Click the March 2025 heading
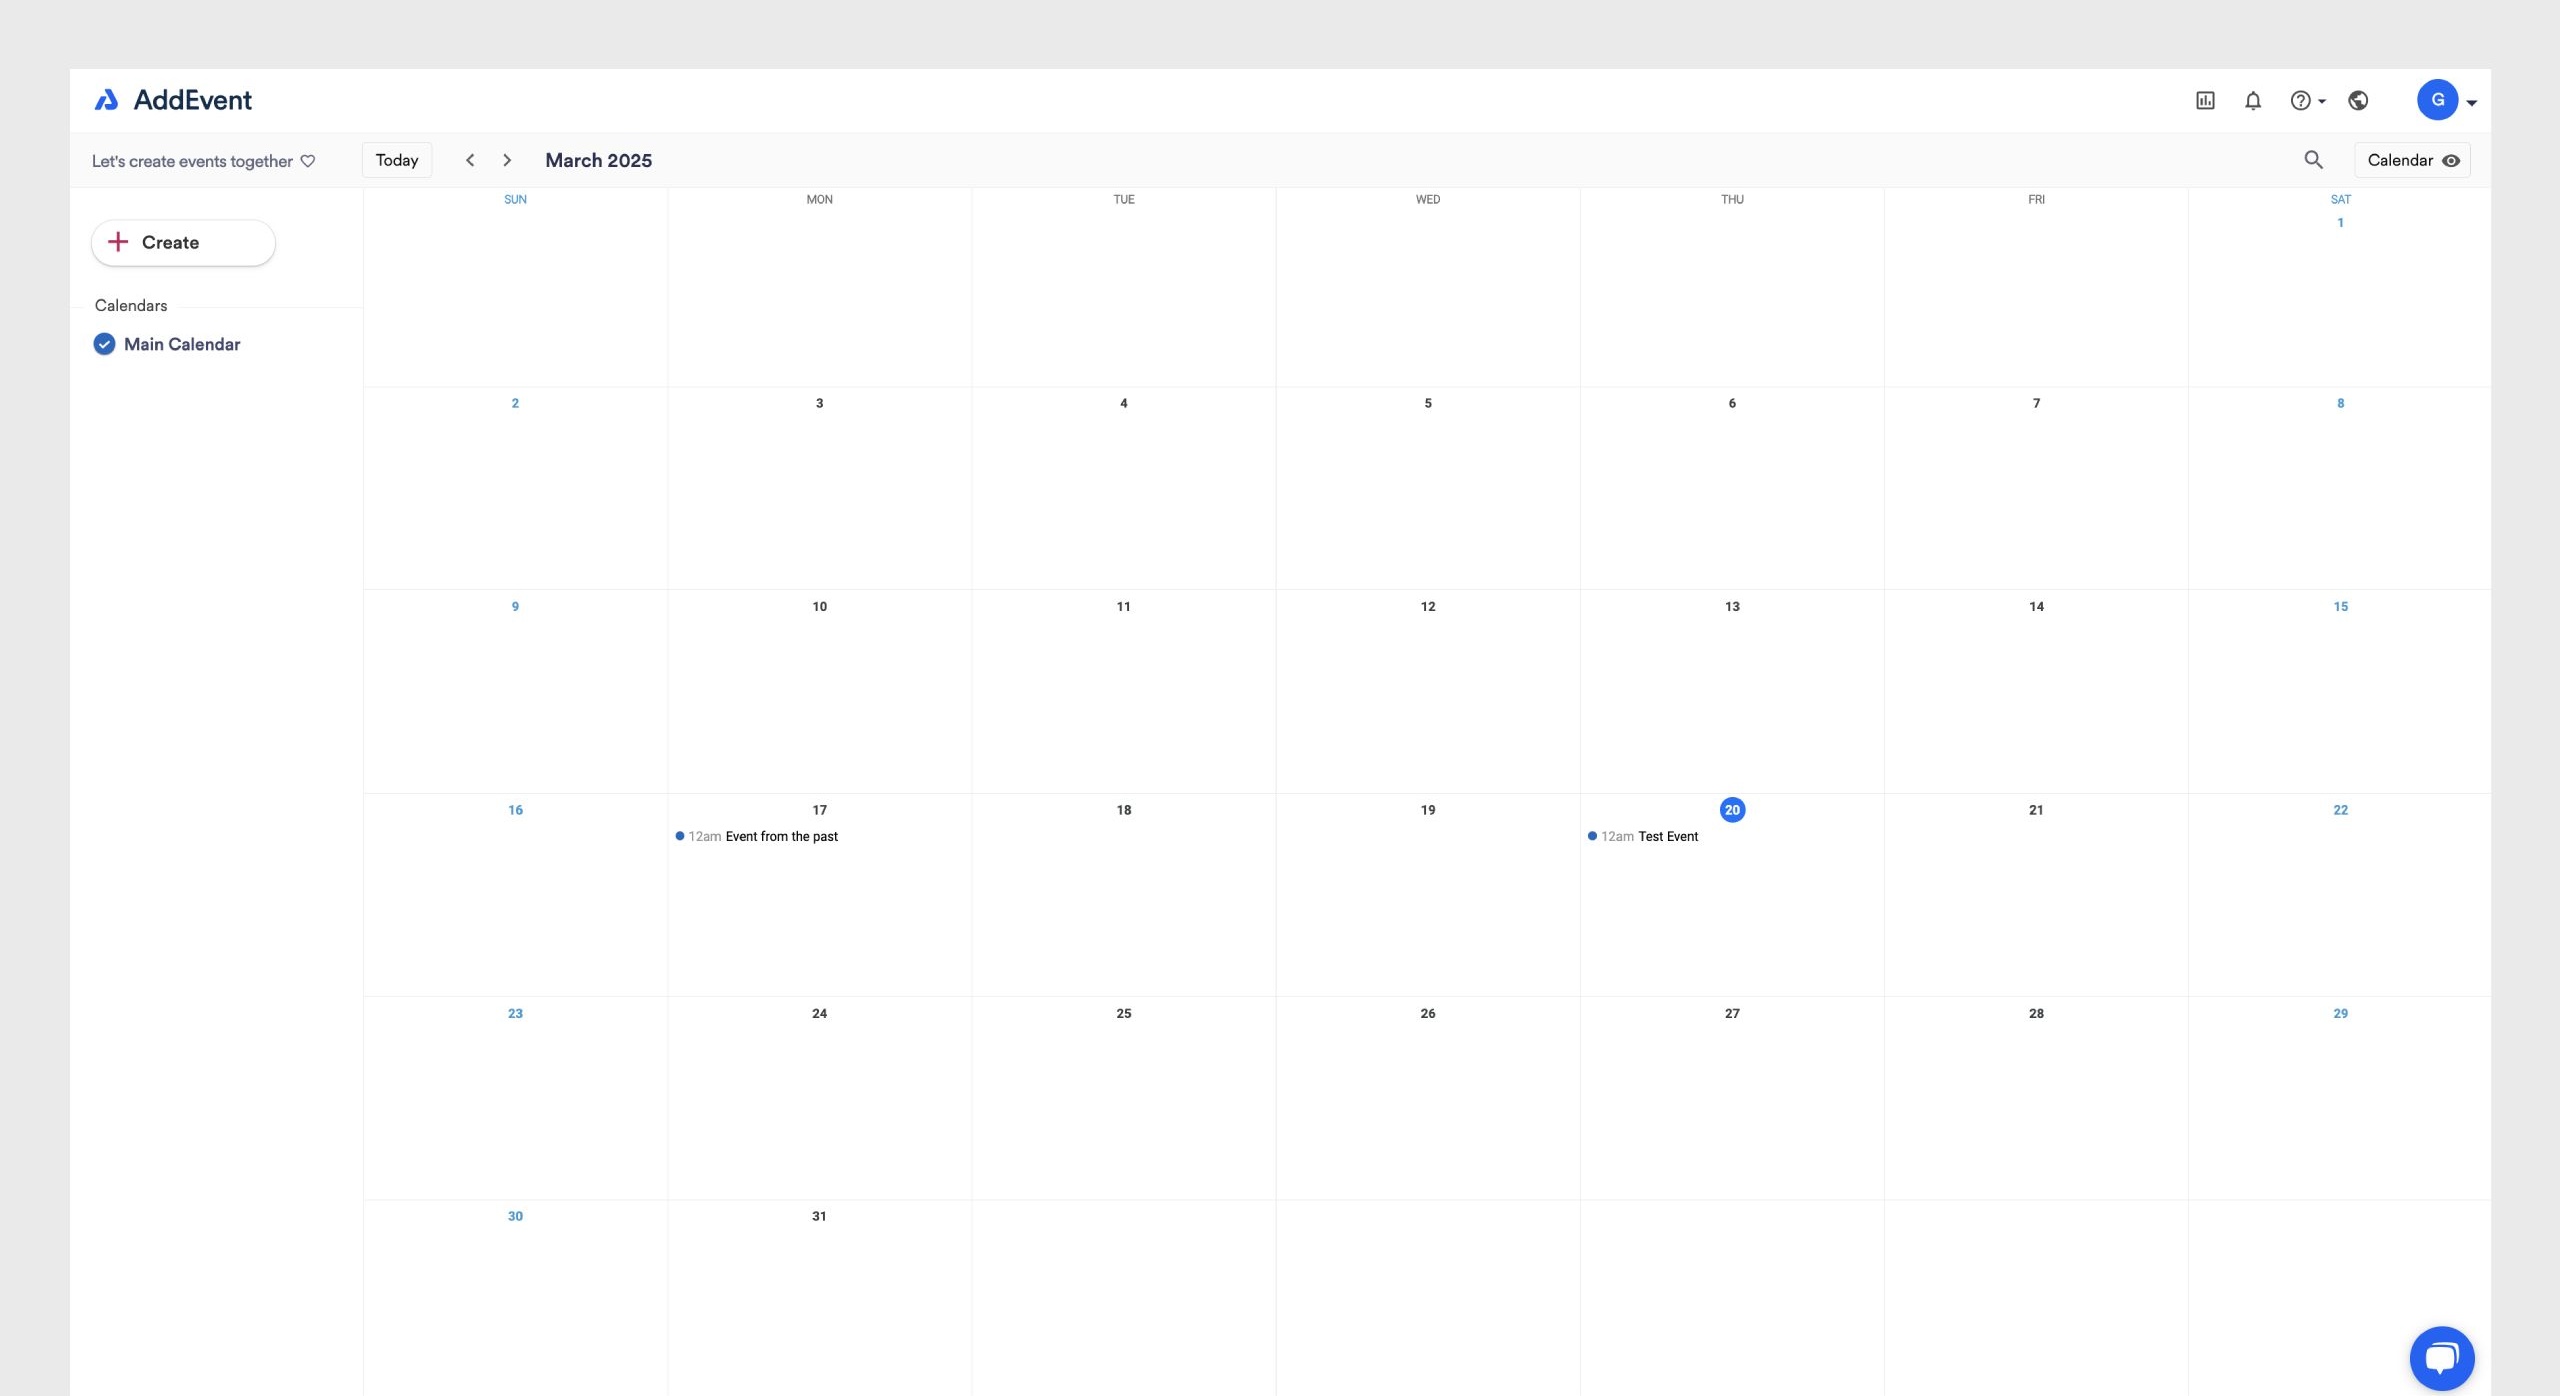The height and width of the screenshot is (1396, 2560). [x=598, y=160]
